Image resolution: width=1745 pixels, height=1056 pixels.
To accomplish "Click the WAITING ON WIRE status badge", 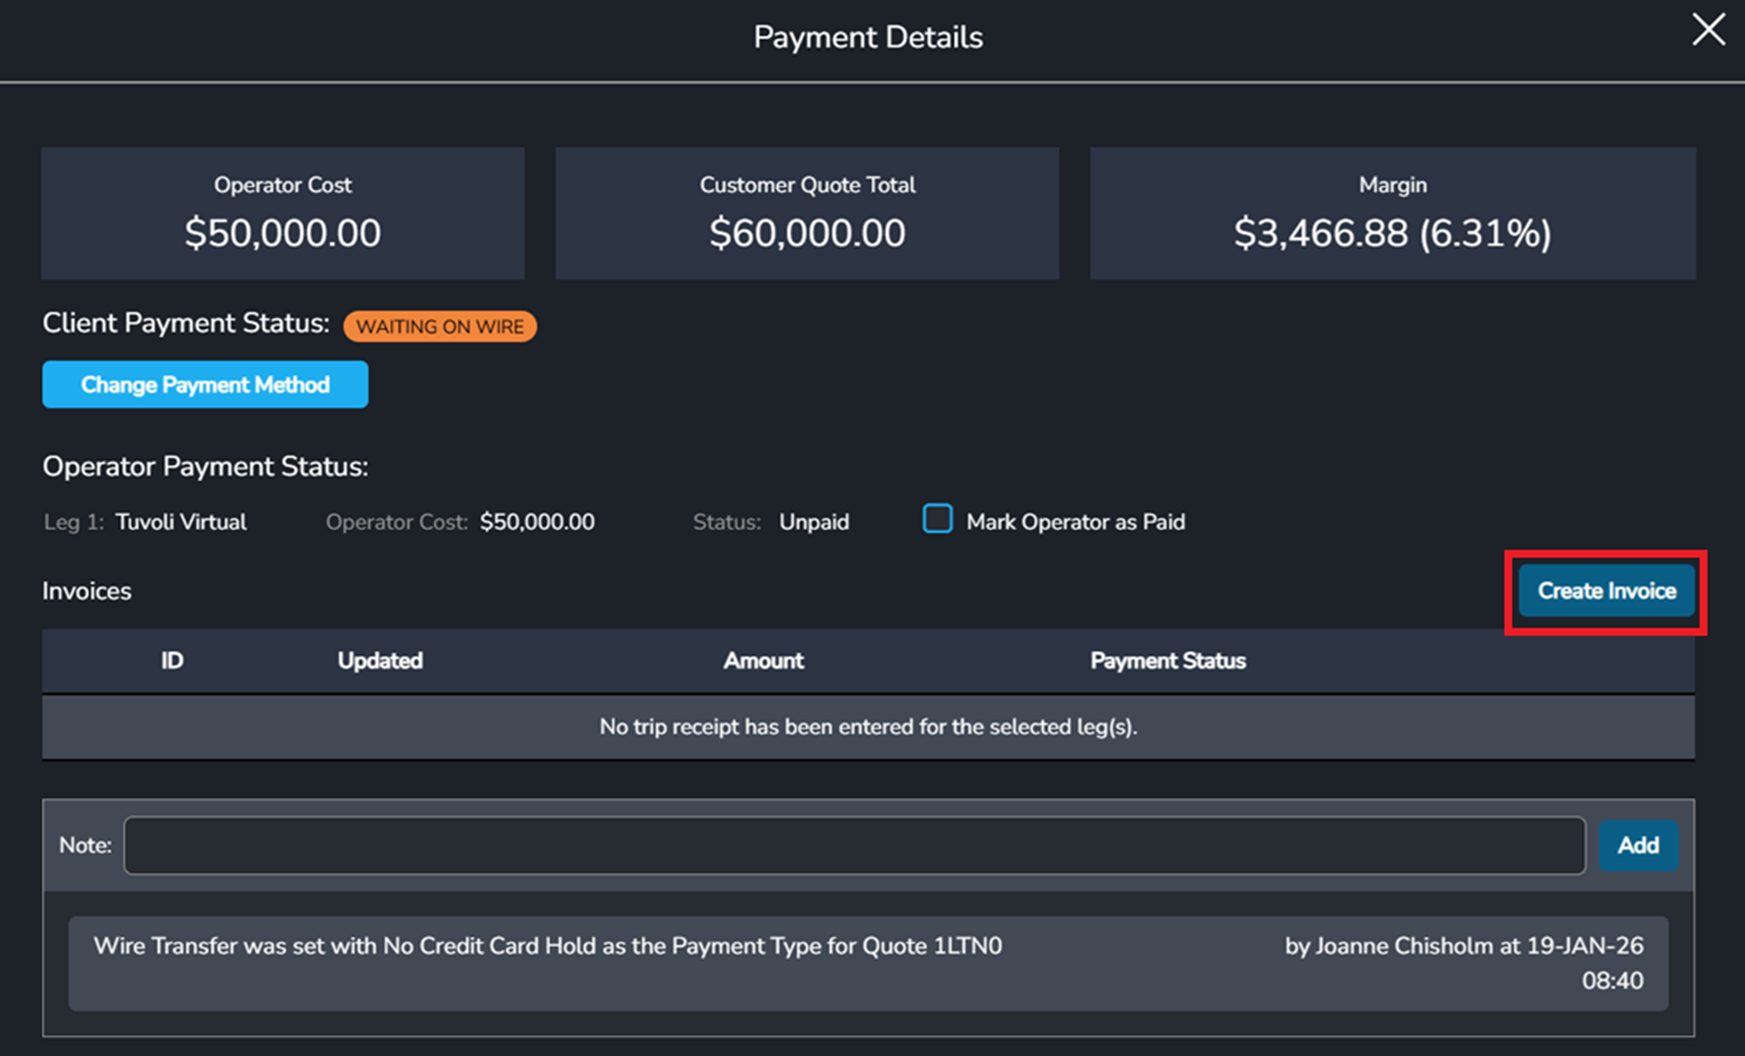I will (x=440, y=327).
